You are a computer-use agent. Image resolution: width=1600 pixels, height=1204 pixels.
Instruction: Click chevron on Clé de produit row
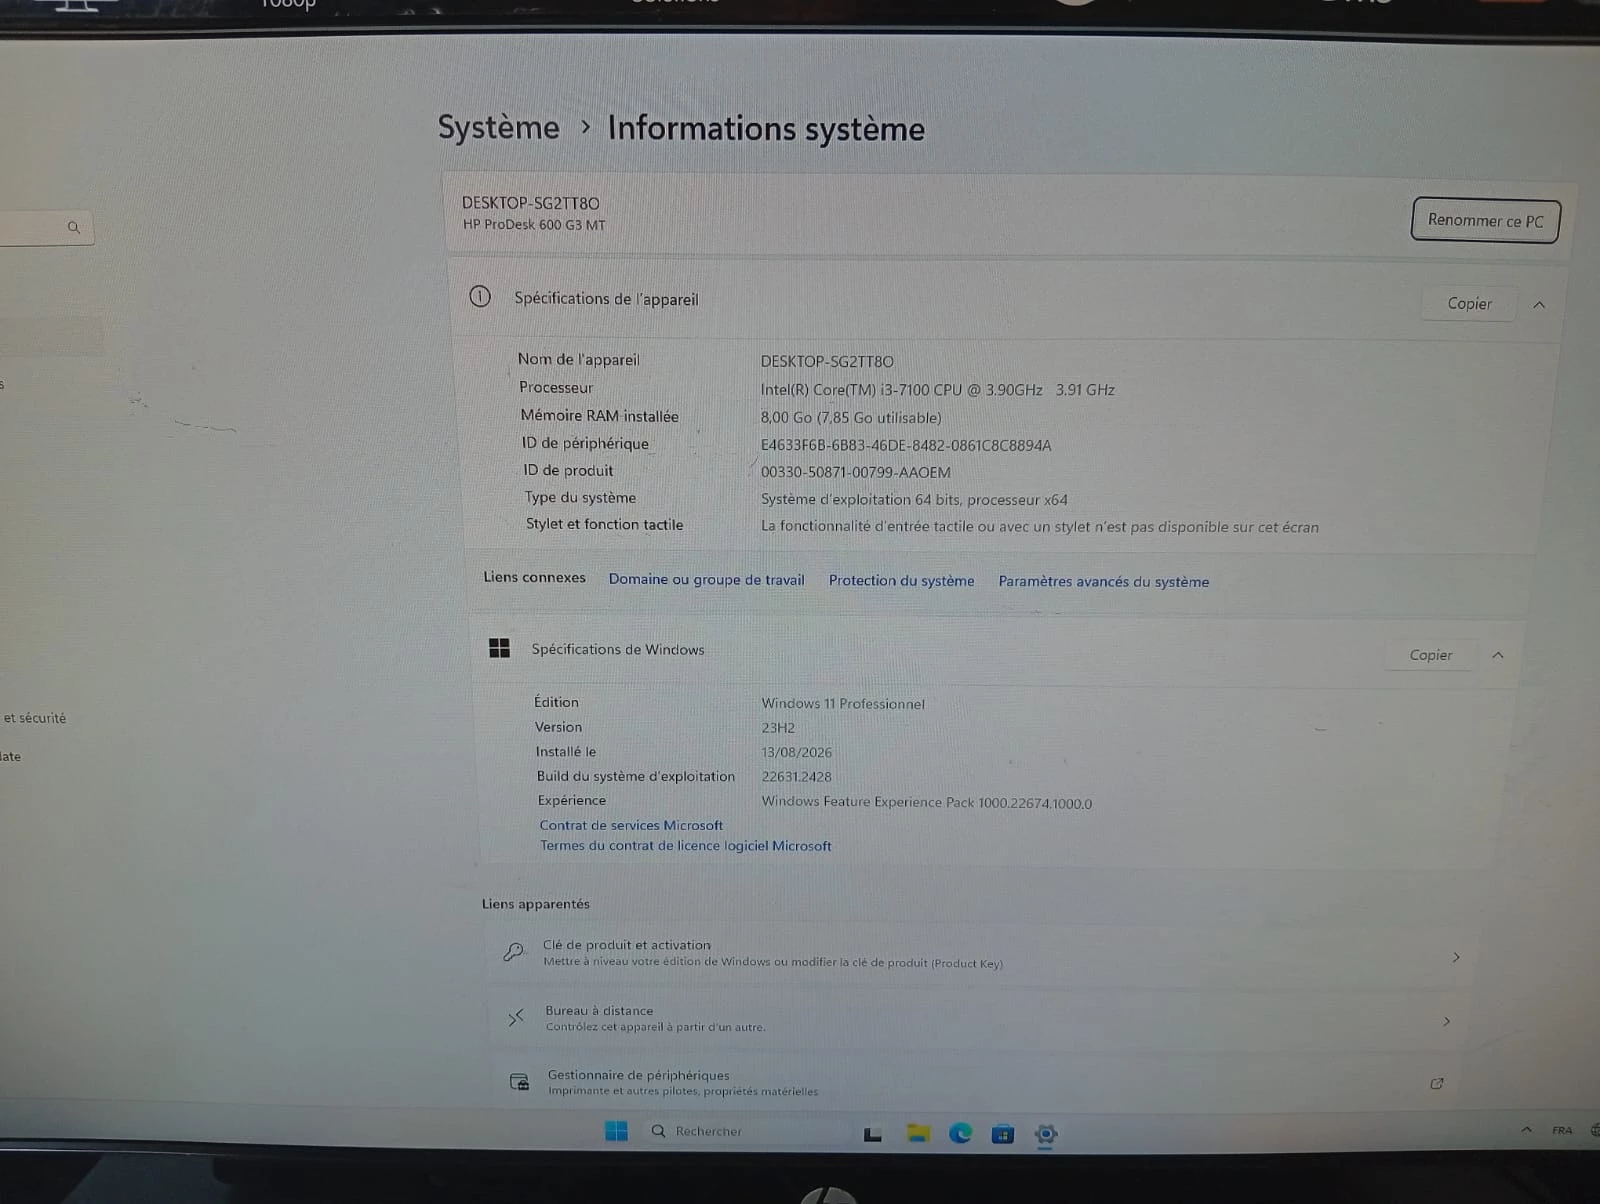point(1456,957)
